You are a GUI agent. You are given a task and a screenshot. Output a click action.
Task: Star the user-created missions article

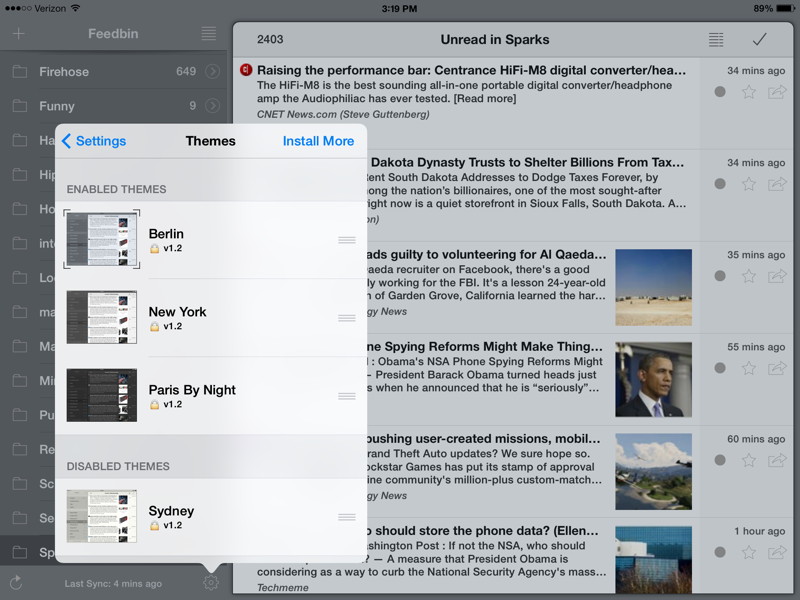tap(748, 460)
